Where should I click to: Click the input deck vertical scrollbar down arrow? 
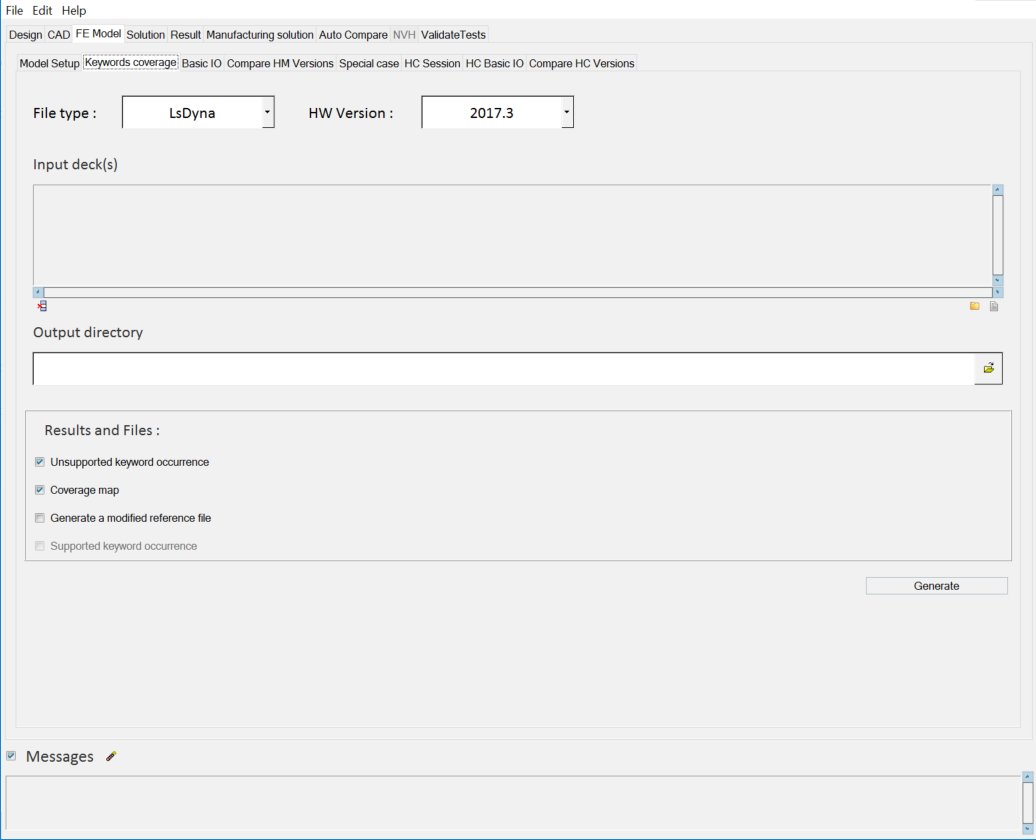(x=998, y=281)
